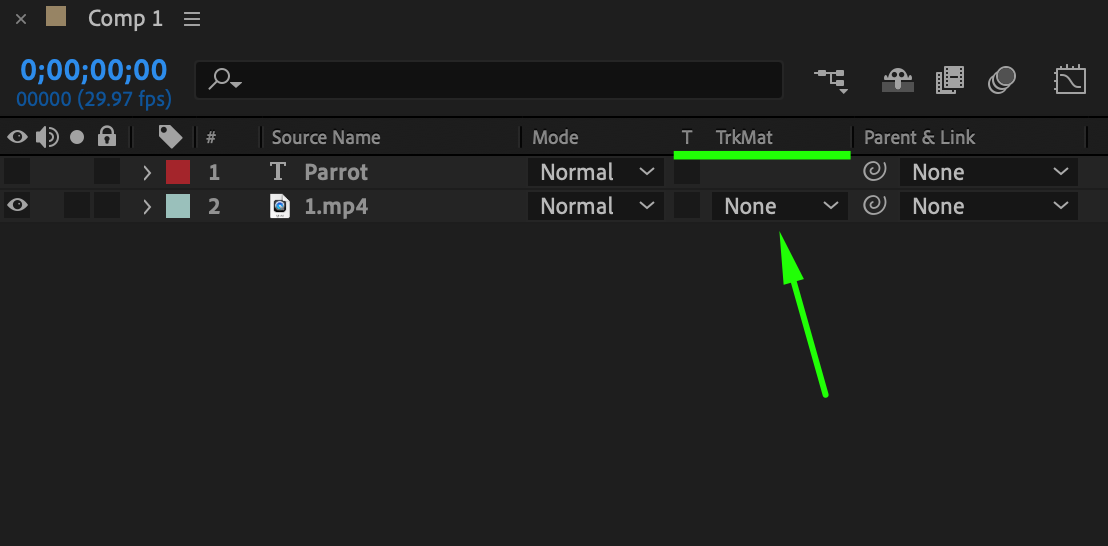Open the Comp 1 panel menu
1108x546 pixels.
click(x=192, y=19)
